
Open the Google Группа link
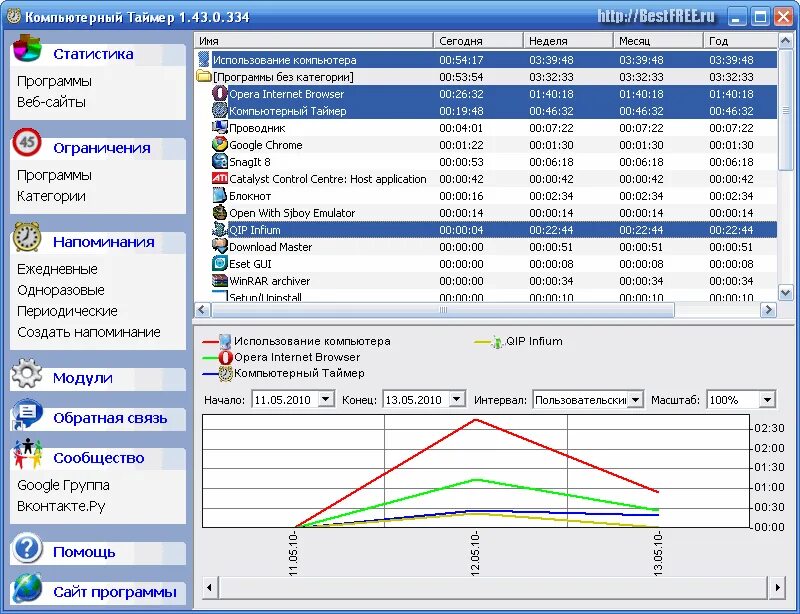pos(63,485)
